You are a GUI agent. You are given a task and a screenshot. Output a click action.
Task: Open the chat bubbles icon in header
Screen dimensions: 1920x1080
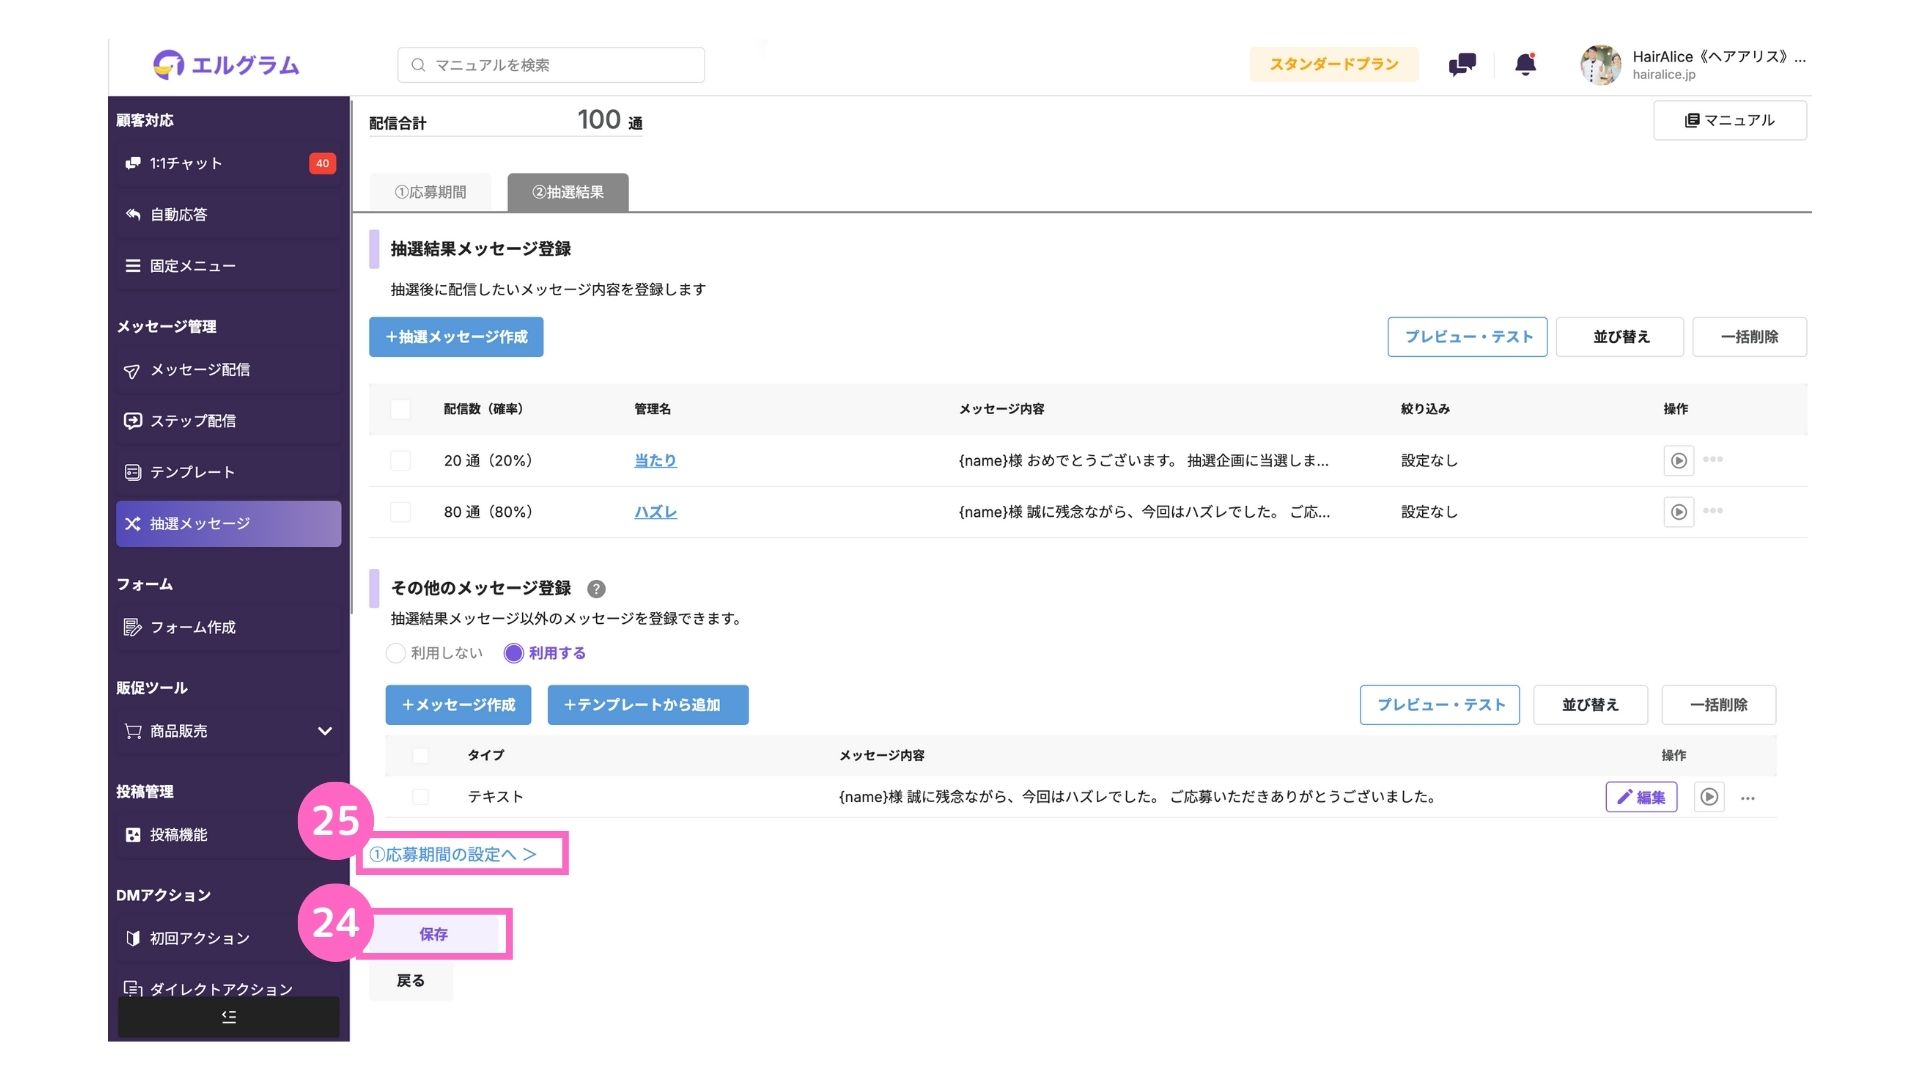pyautogui.click(x=1462, y=65)
